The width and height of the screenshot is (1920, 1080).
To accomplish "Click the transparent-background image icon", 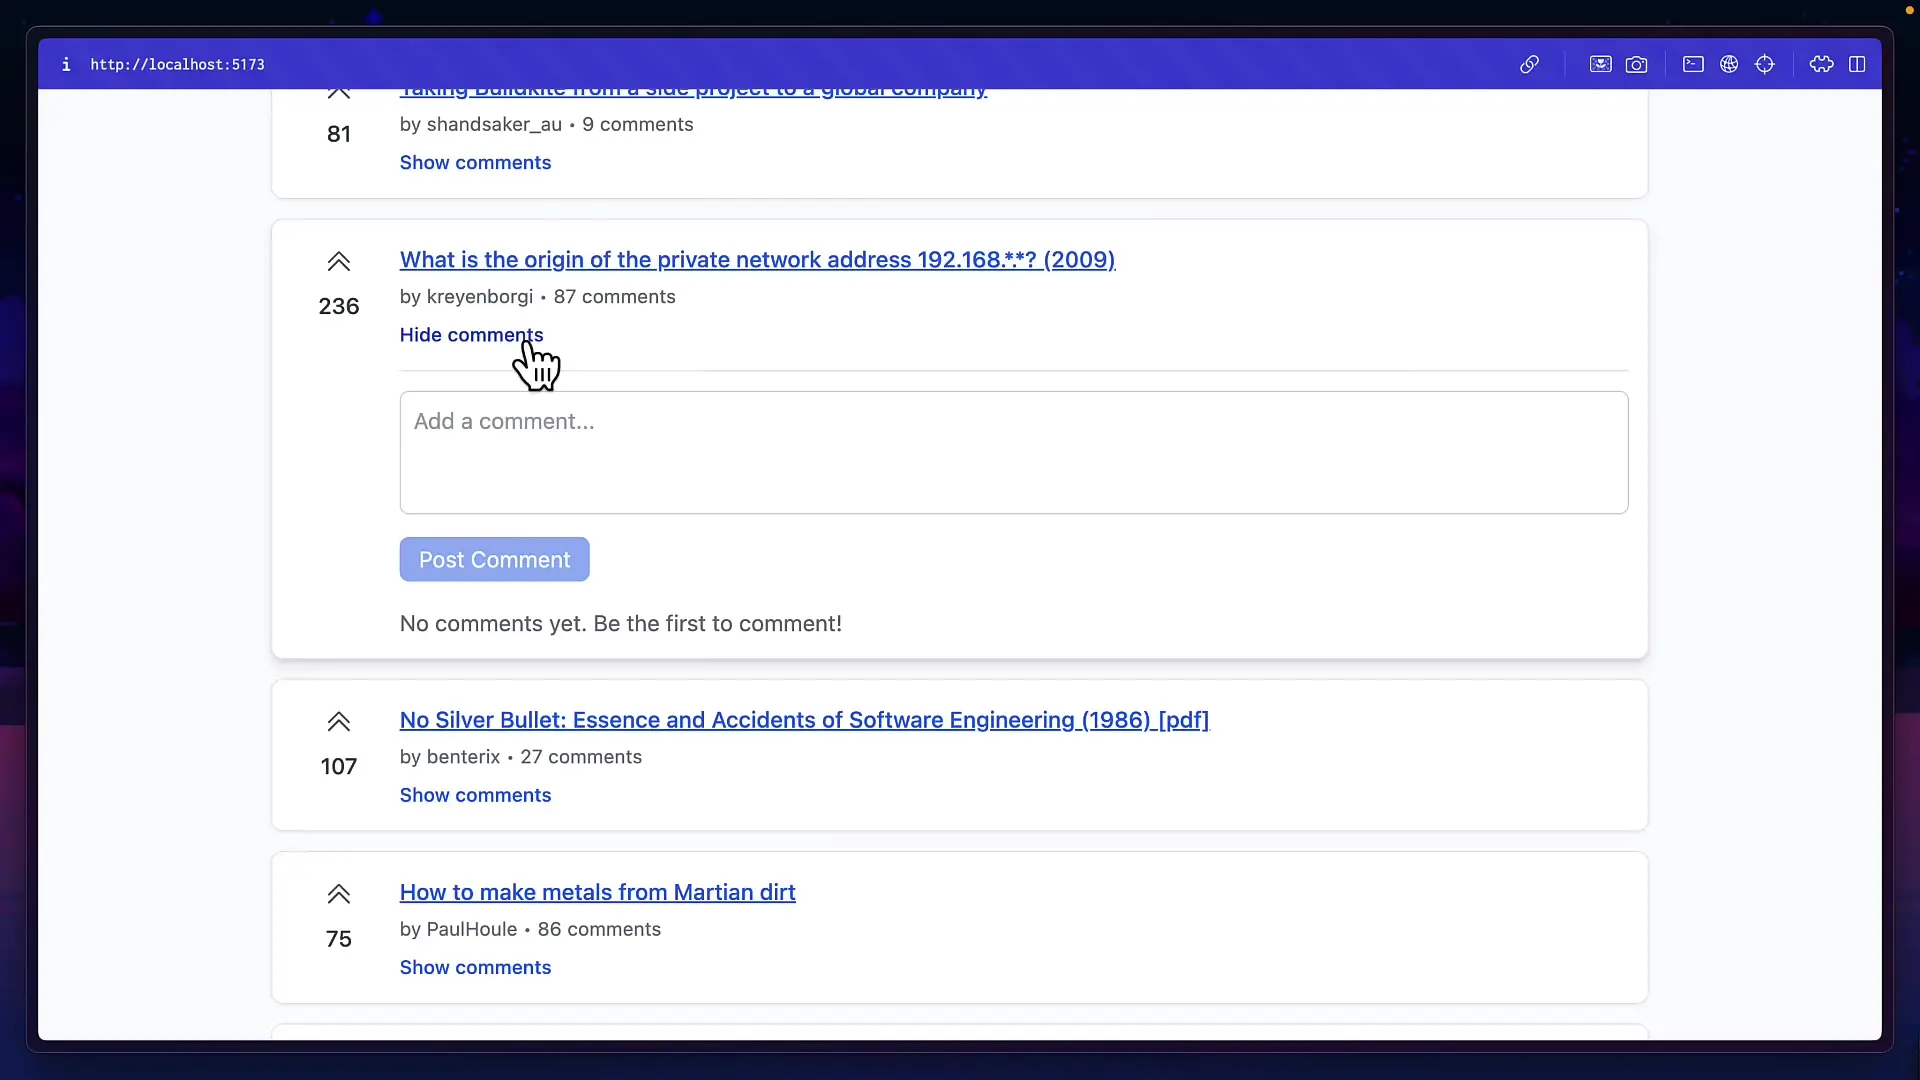I will coord(1600,64).
